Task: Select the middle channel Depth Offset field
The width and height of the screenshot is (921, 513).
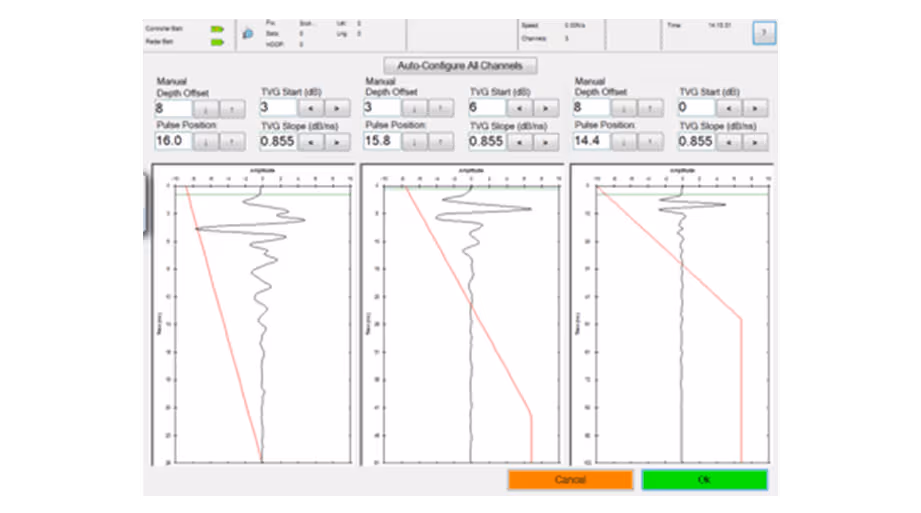Action: [x=382, y=108]
